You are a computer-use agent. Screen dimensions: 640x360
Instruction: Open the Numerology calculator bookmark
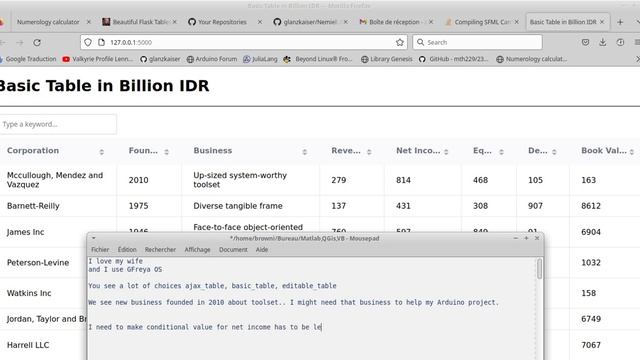(x=532, y=59)
